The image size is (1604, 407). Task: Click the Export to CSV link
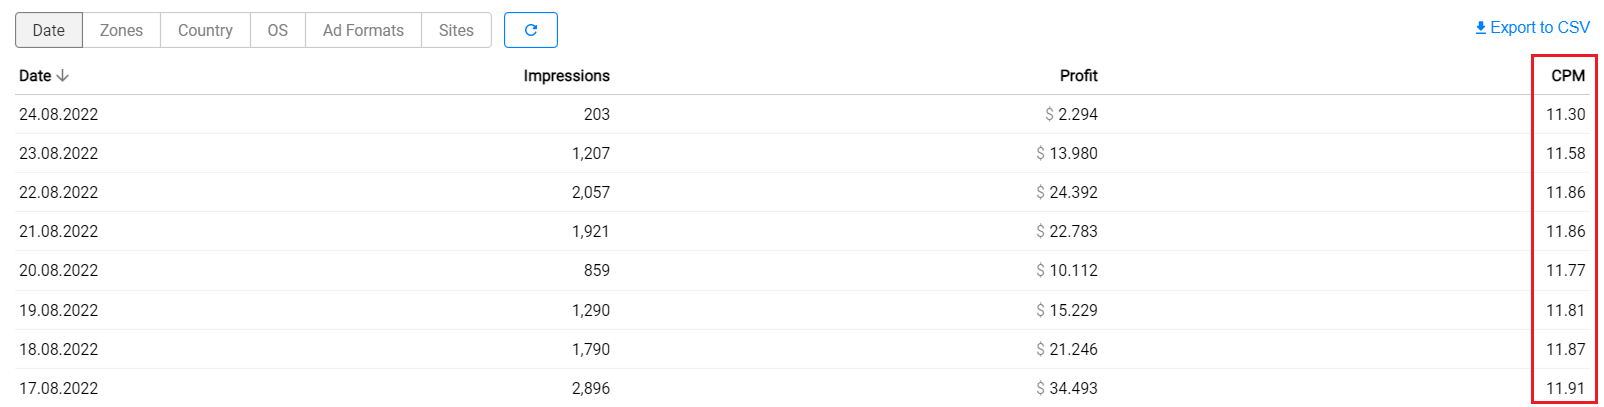click(1539, 28)
